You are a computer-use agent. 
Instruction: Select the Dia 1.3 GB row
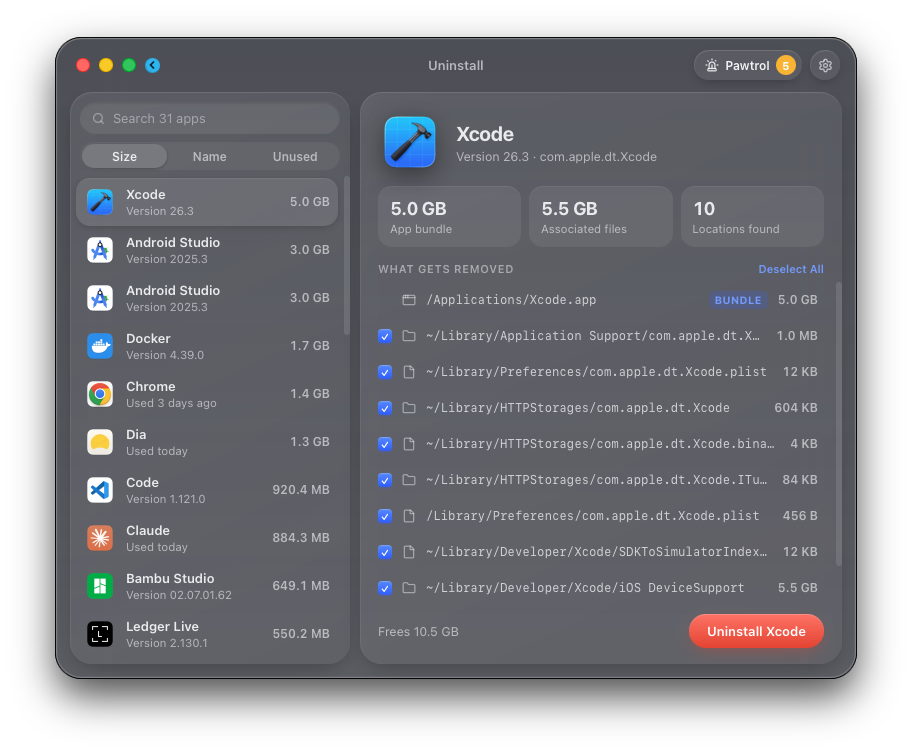[x=207, y=442]
